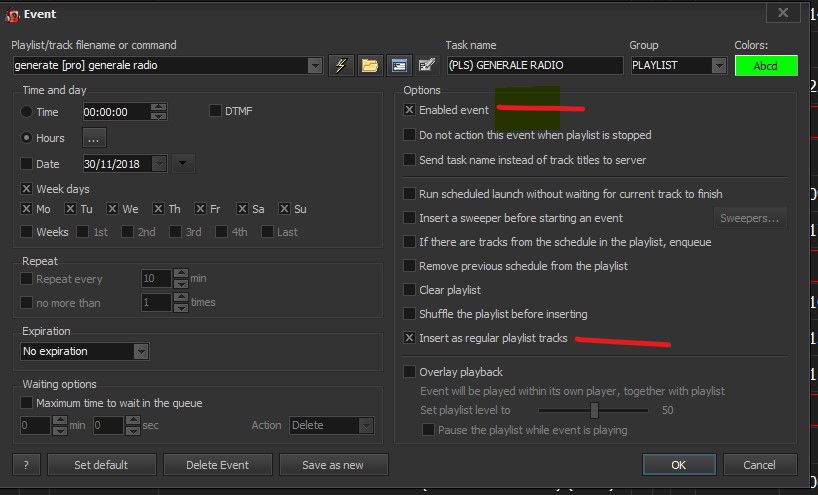Click the Cancel button

760,465
